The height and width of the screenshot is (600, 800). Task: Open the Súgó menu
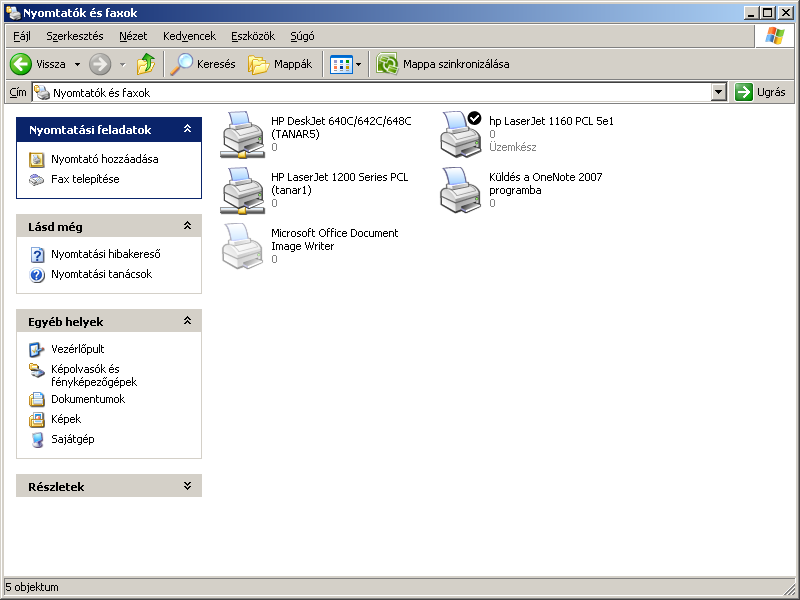[x=302, y=36]
